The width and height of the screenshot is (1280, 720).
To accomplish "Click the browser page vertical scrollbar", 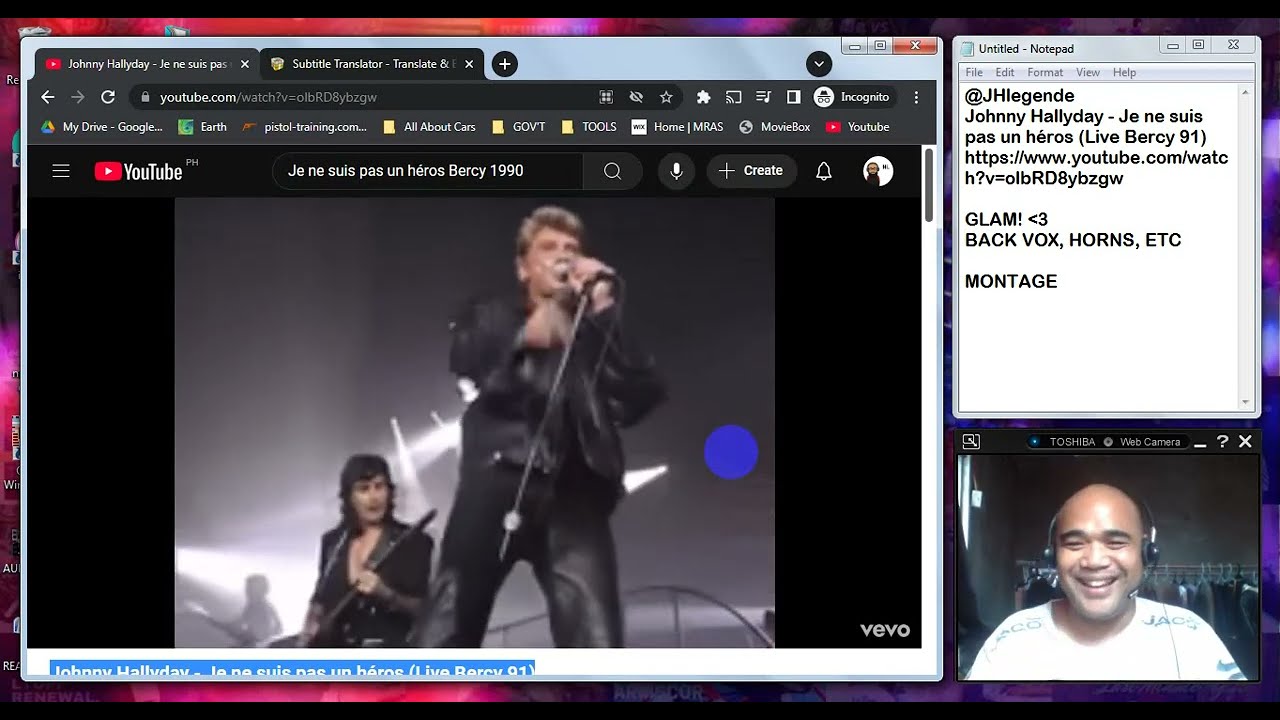I will (928, 188).
